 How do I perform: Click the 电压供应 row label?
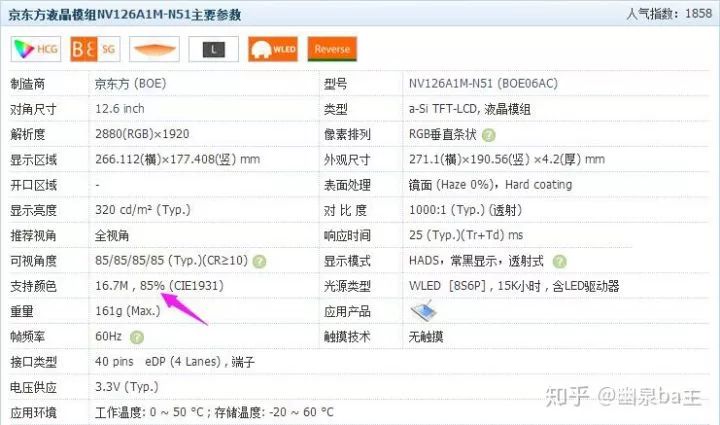point(33,387)
